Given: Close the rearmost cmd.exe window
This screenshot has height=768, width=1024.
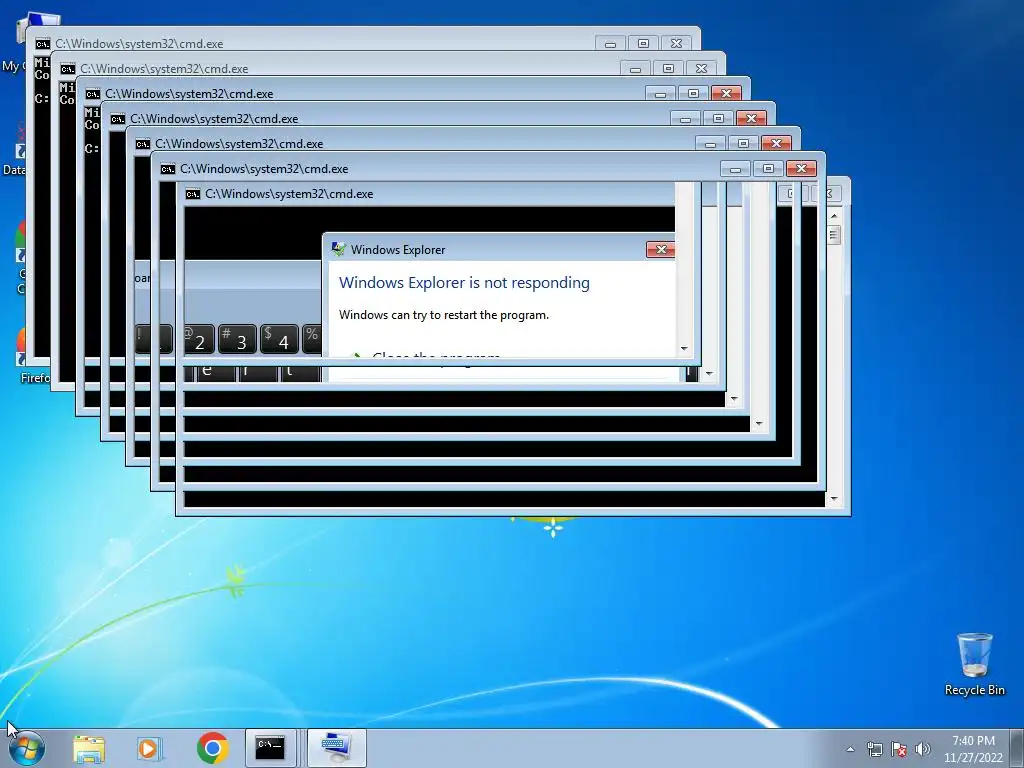Looking at the screenshot, I should coord(677,43).
